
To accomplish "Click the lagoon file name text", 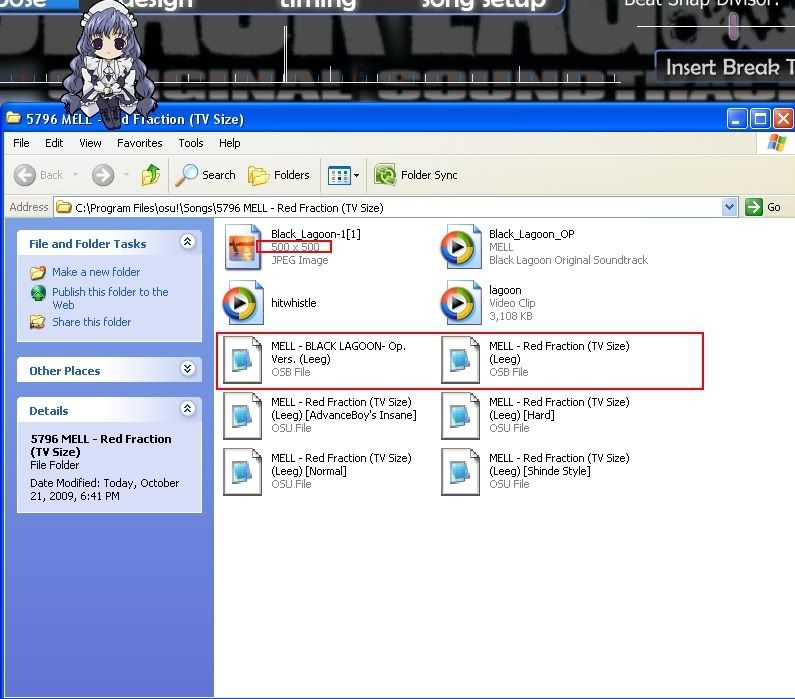I will tap(505, 290).
